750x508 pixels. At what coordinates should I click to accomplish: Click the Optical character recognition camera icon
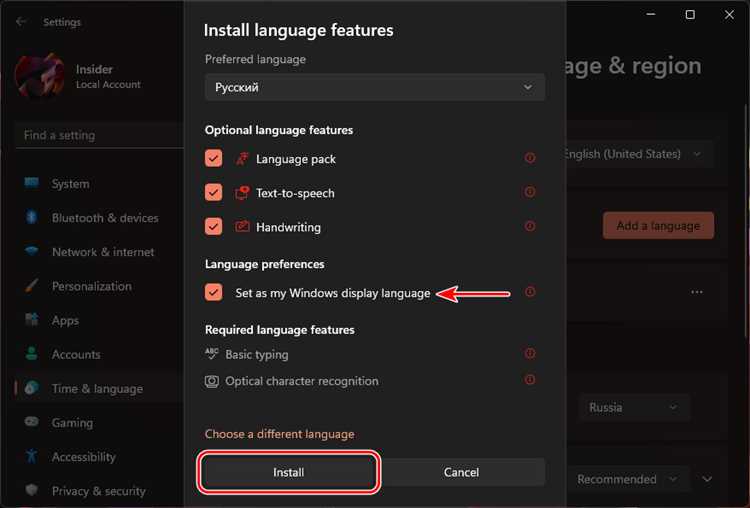coord(211,381)
